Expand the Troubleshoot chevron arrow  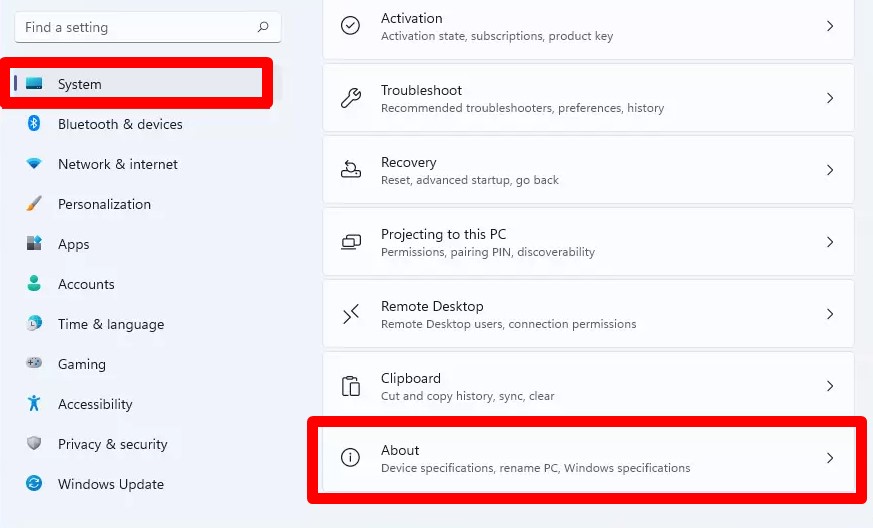pos(830,98)
